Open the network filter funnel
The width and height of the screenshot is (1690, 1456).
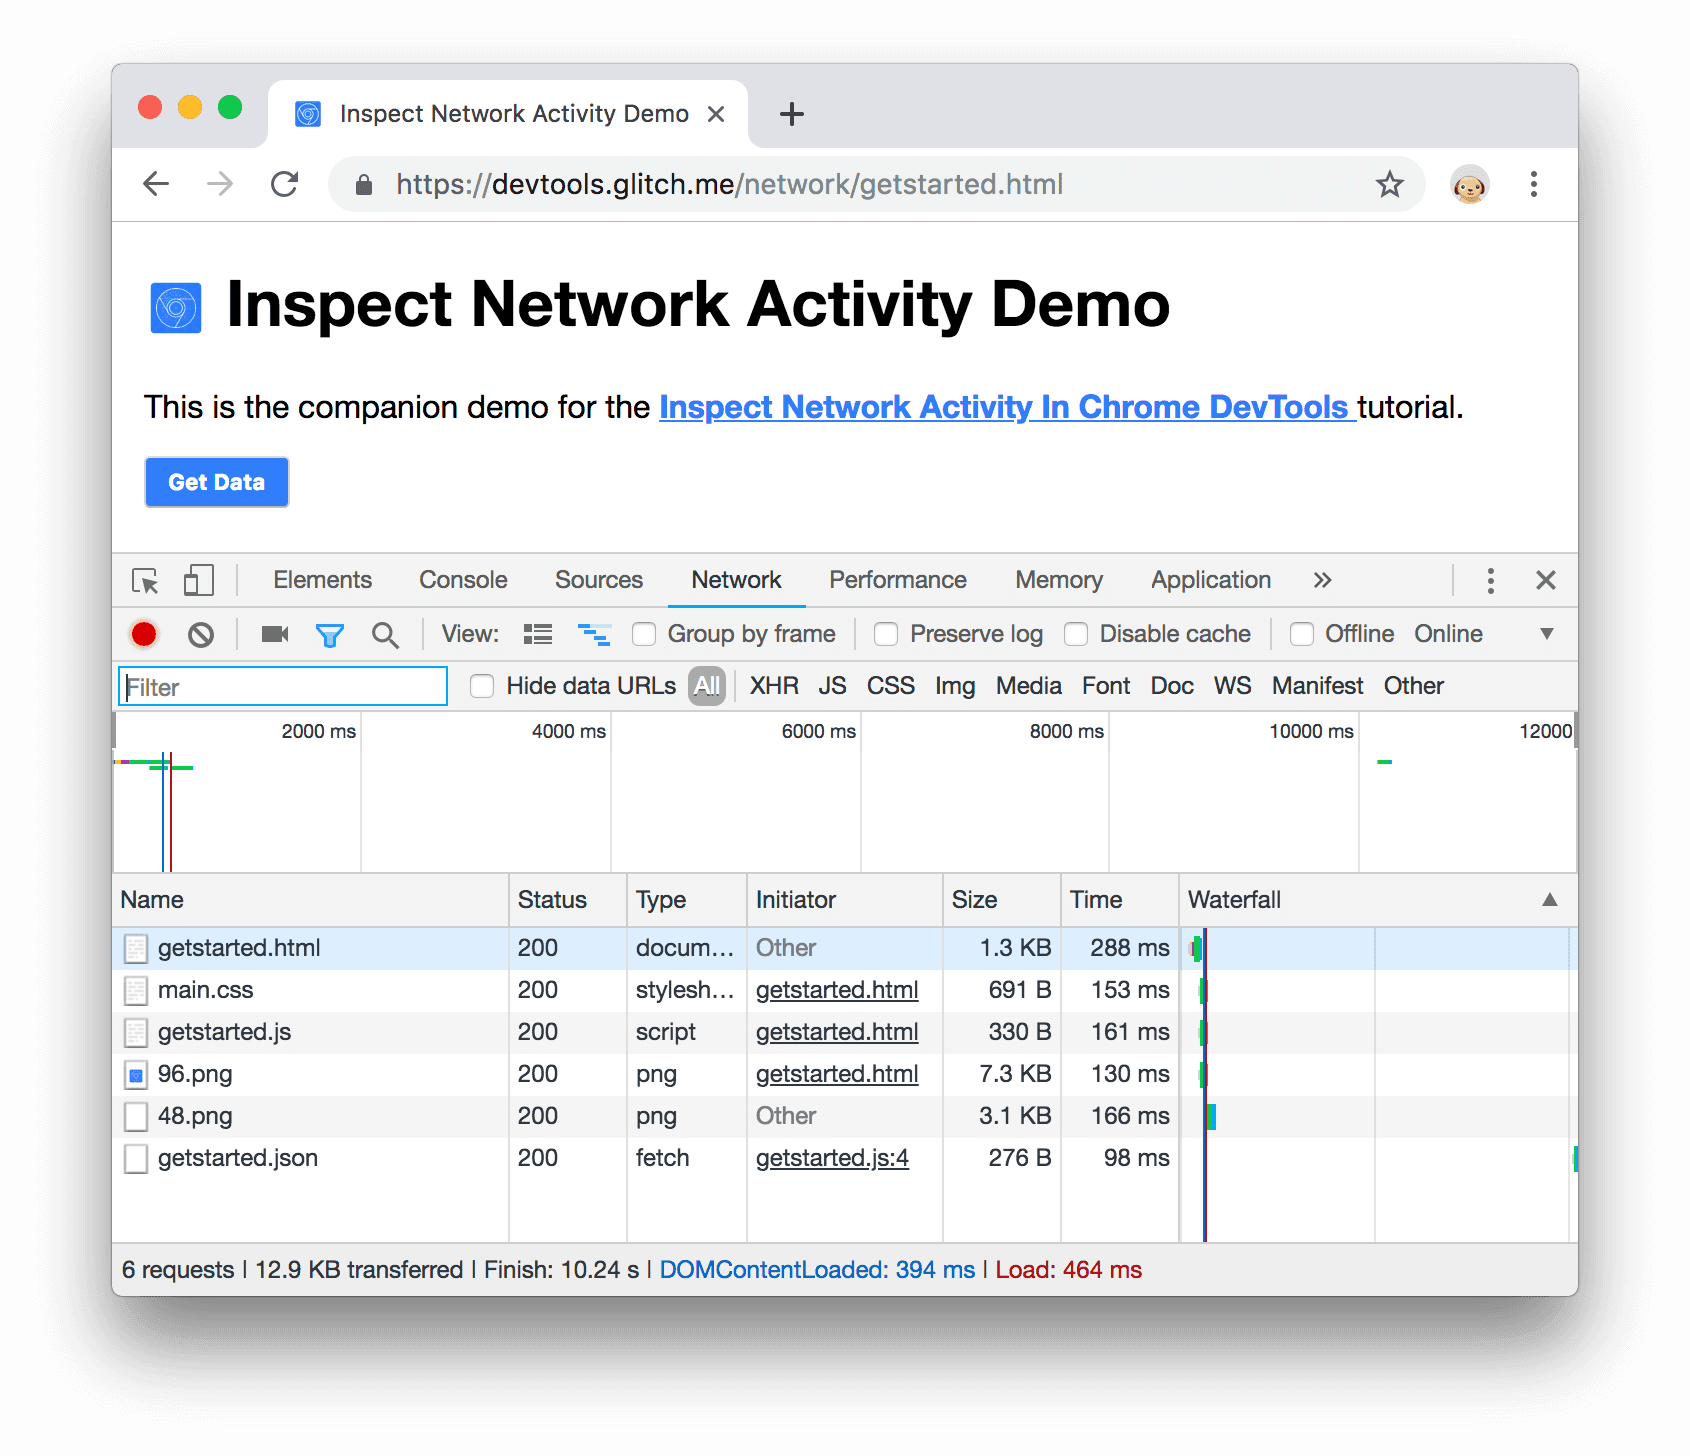pyautogui.click(x=331, y=634)
